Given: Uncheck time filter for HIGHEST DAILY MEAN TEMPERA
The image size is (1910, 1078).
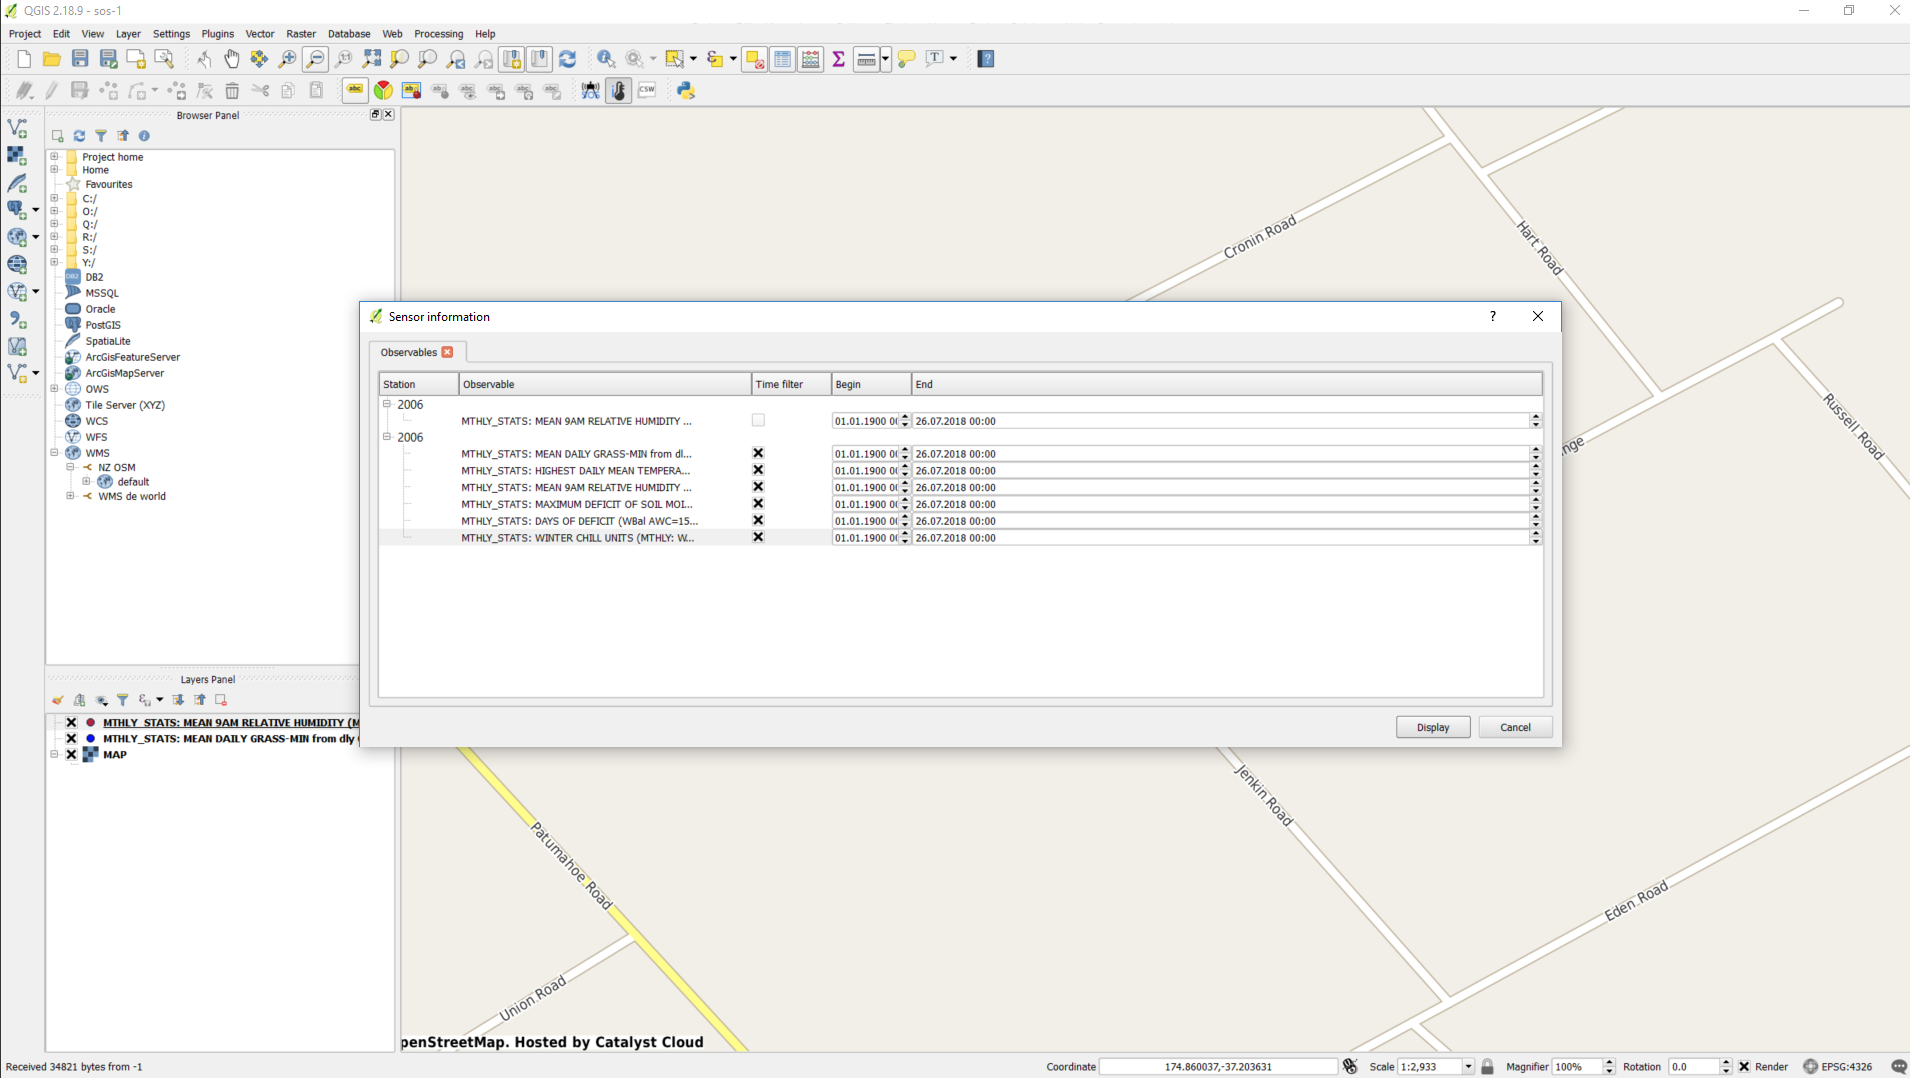Looking at the screenshot, I should [x=758, y=470].
